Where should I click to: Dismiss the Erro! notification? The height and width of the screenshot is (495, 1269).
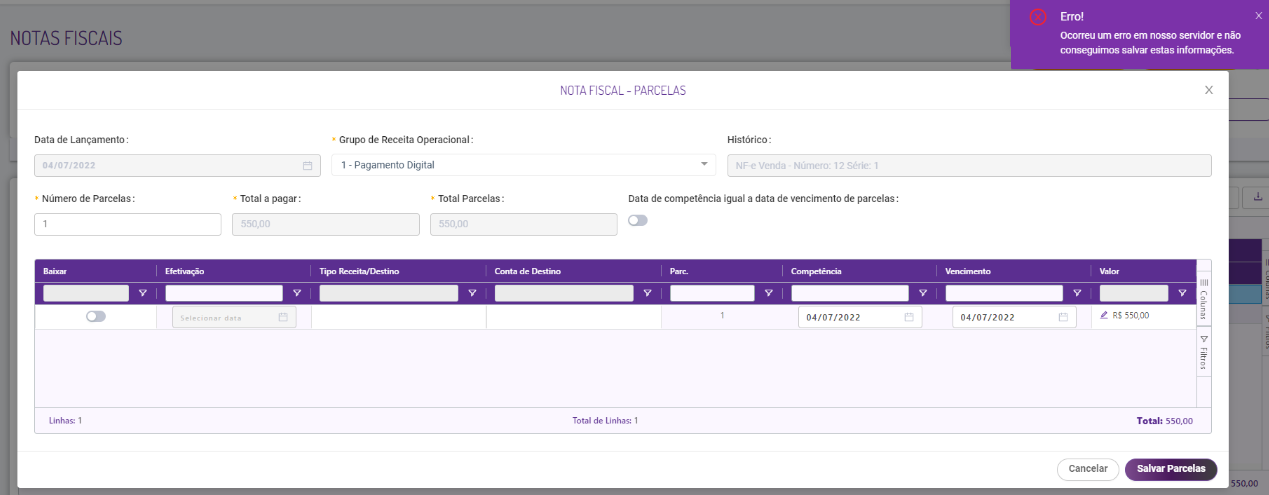pyautogui.click(x=1258, y=16)
